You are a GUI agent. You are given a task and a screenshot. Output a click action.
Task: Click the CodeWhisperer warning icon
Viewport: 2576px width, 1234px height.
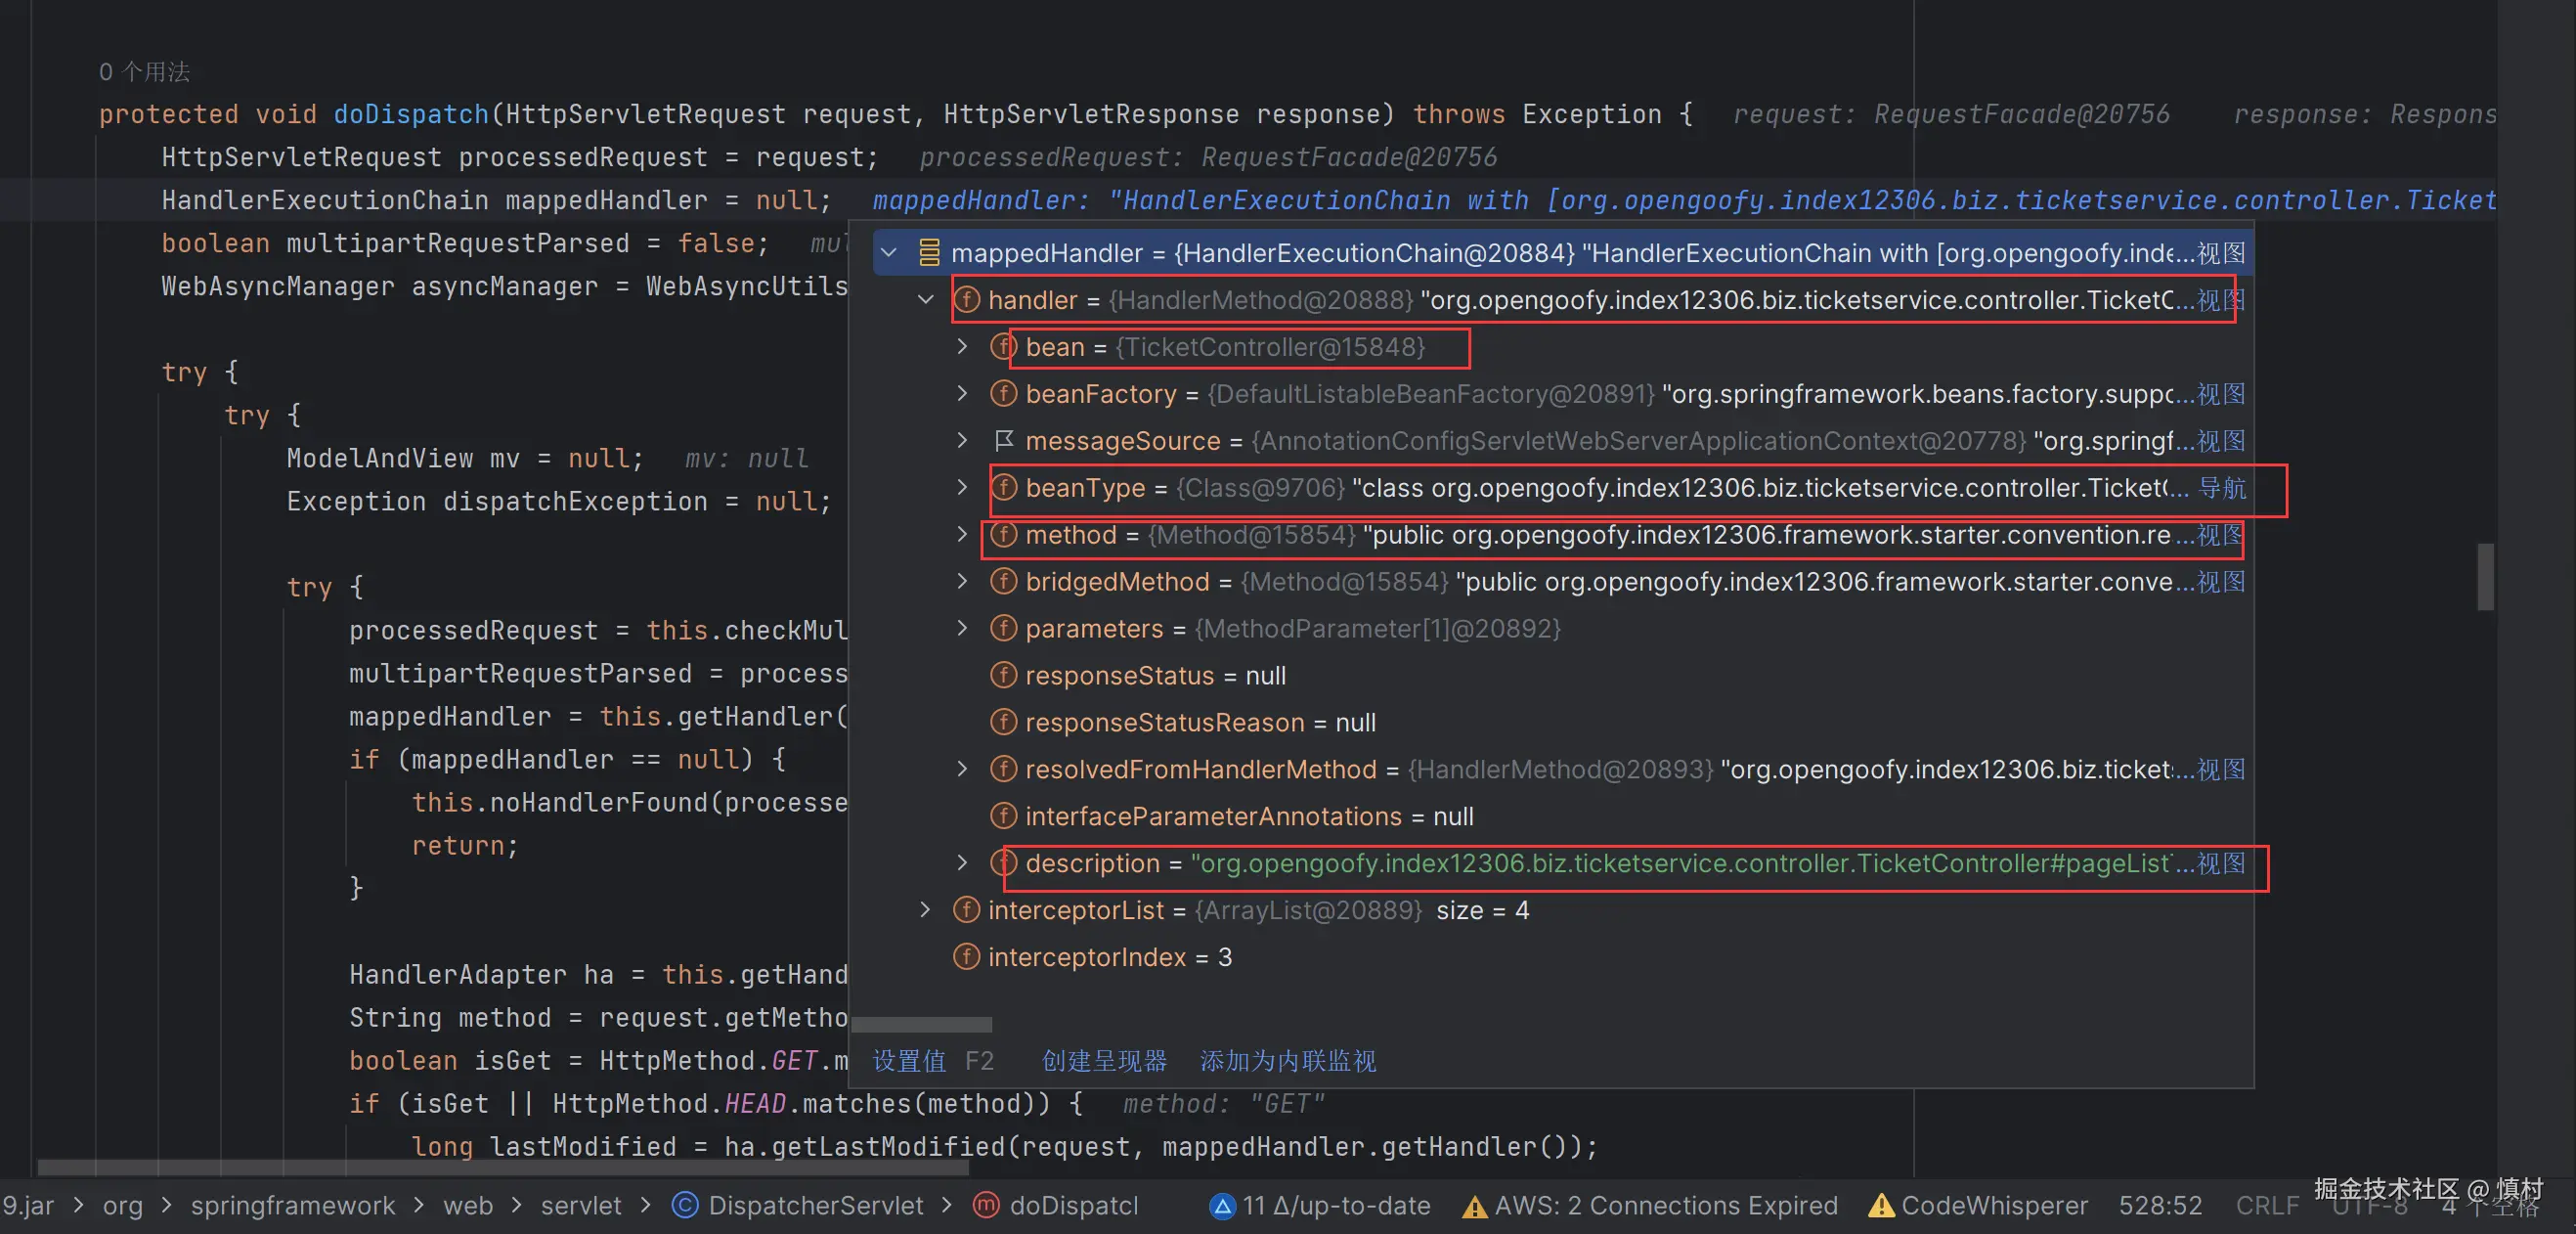[x=1881, y=1206]
